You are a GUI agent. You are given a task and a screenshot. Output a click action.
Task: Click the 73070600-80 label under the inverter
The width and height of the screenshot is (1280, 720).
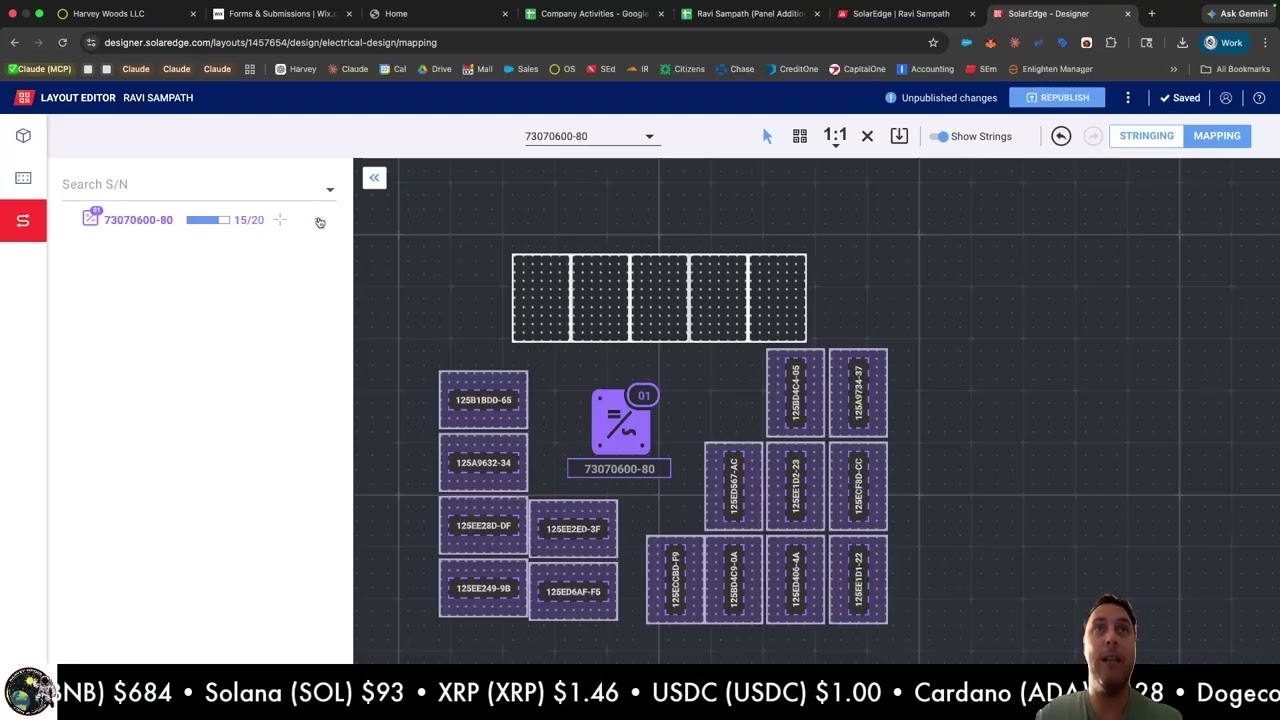[619, 469]
